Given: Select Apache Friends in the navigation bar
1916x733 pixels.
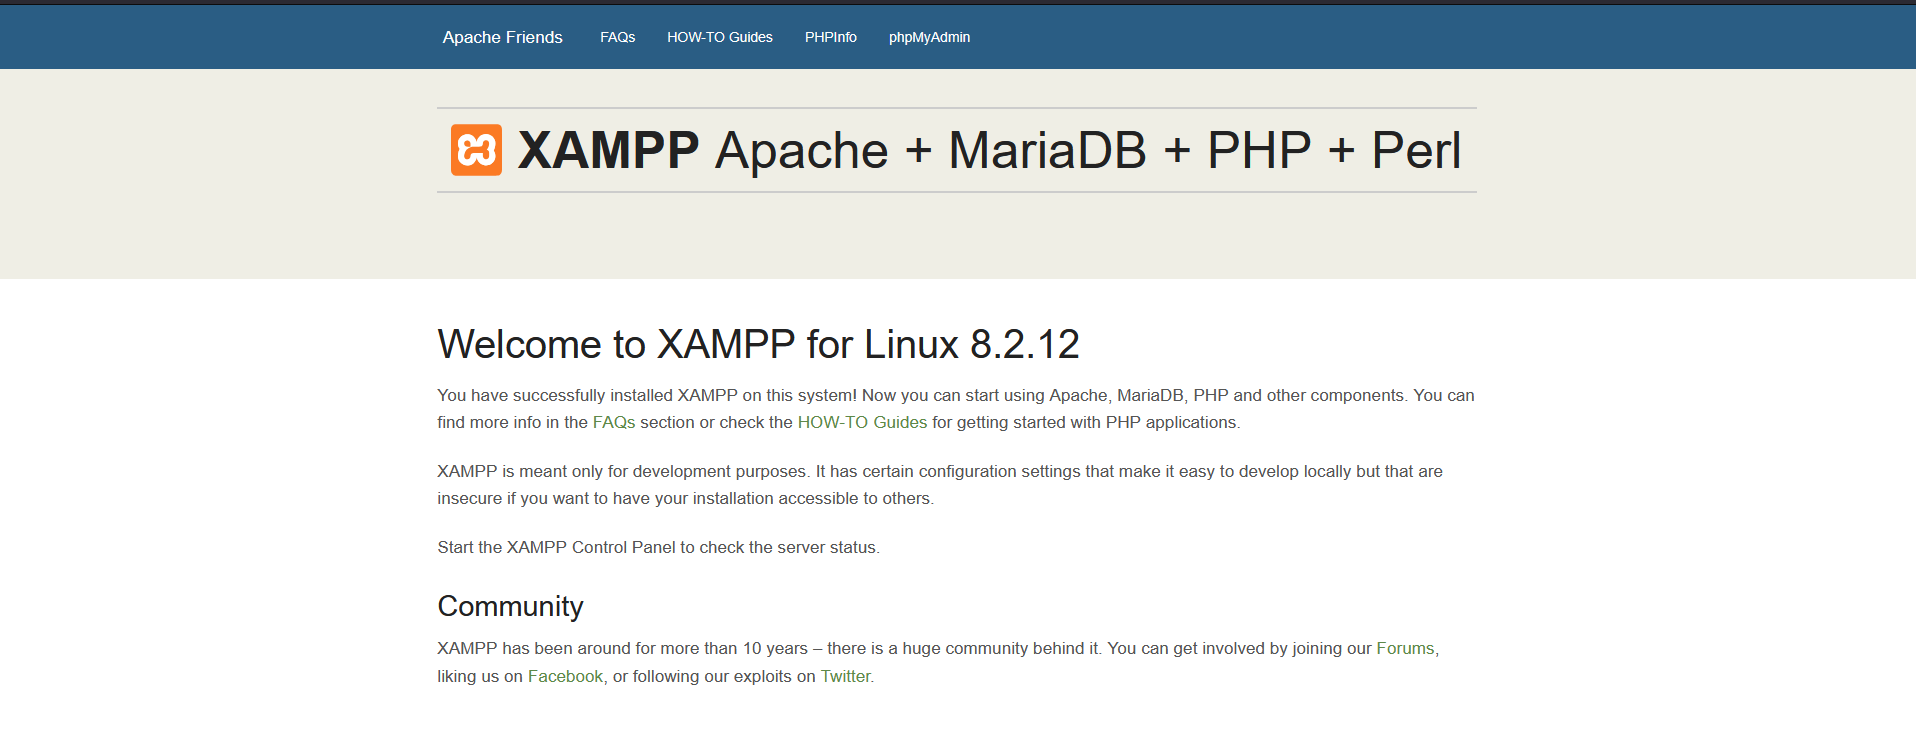Looking at the screenshot, I should [x=502, y=37].
